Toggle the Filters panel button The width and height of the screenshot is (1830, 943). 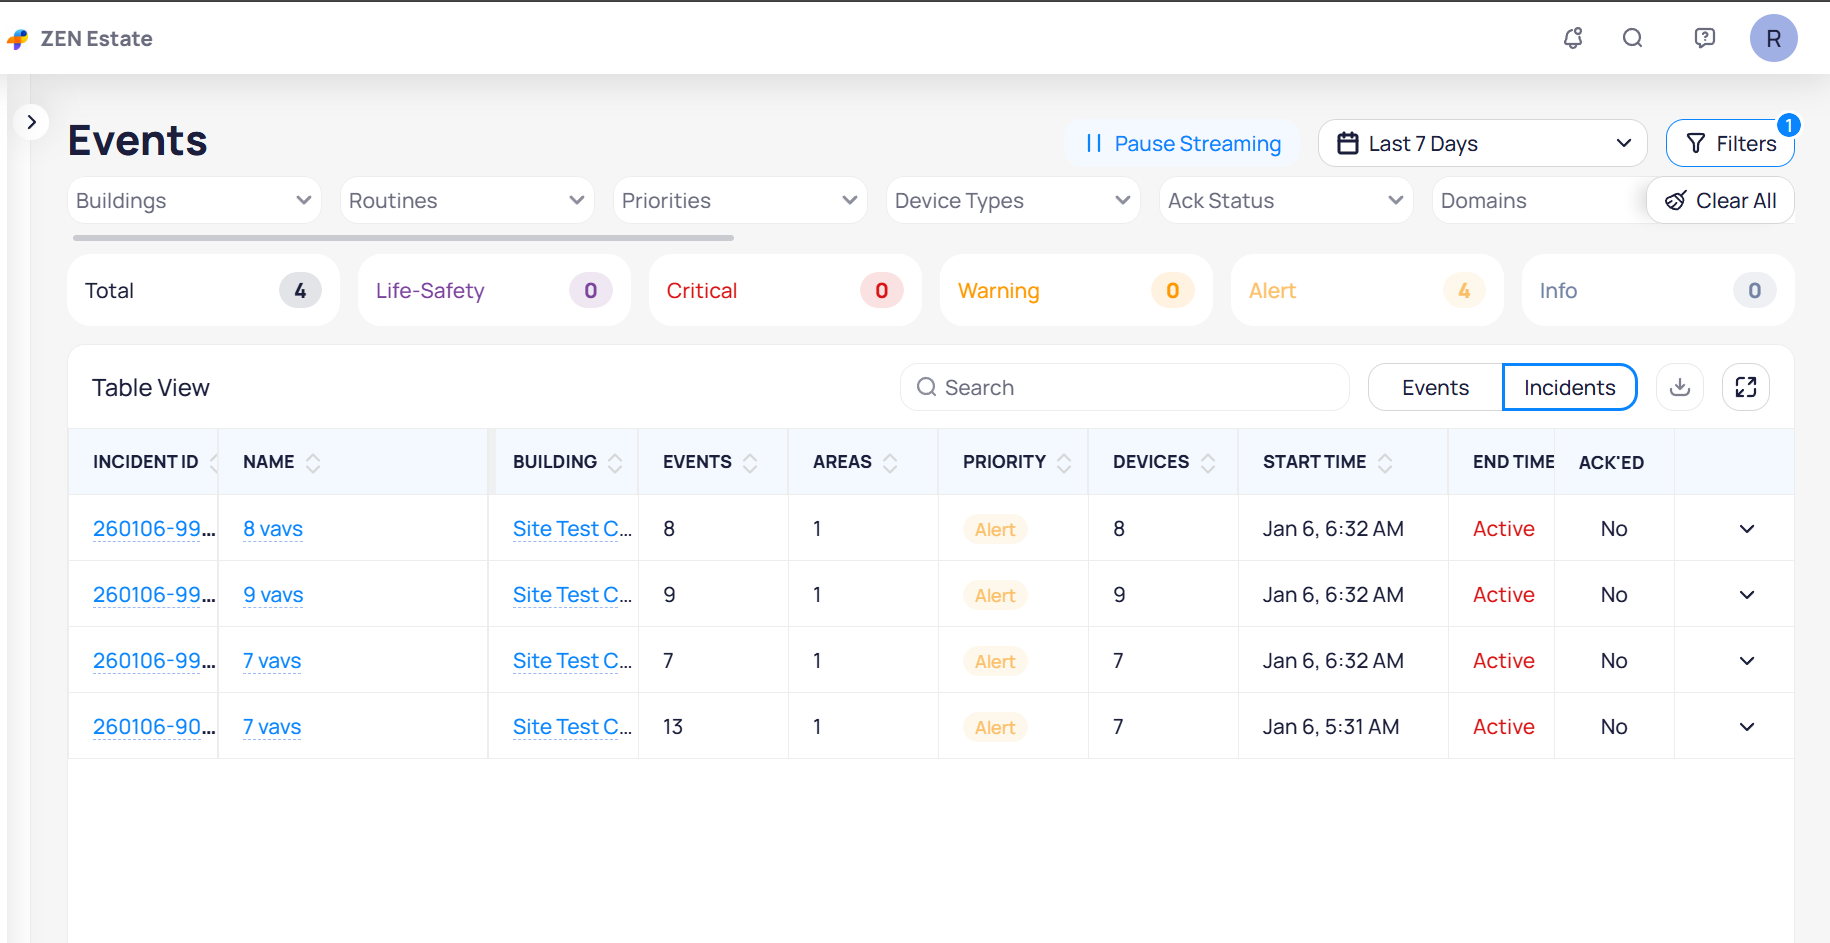click(1730, 144)
